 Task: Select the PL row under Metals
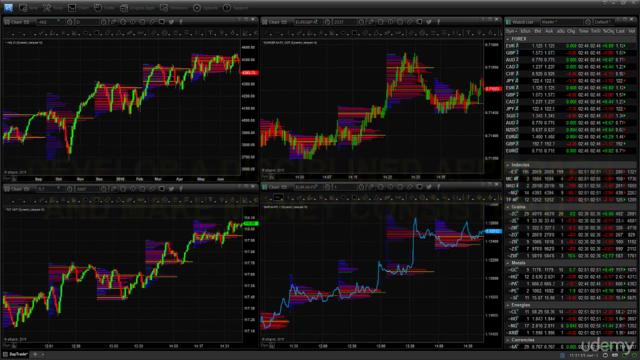point(571,291)
